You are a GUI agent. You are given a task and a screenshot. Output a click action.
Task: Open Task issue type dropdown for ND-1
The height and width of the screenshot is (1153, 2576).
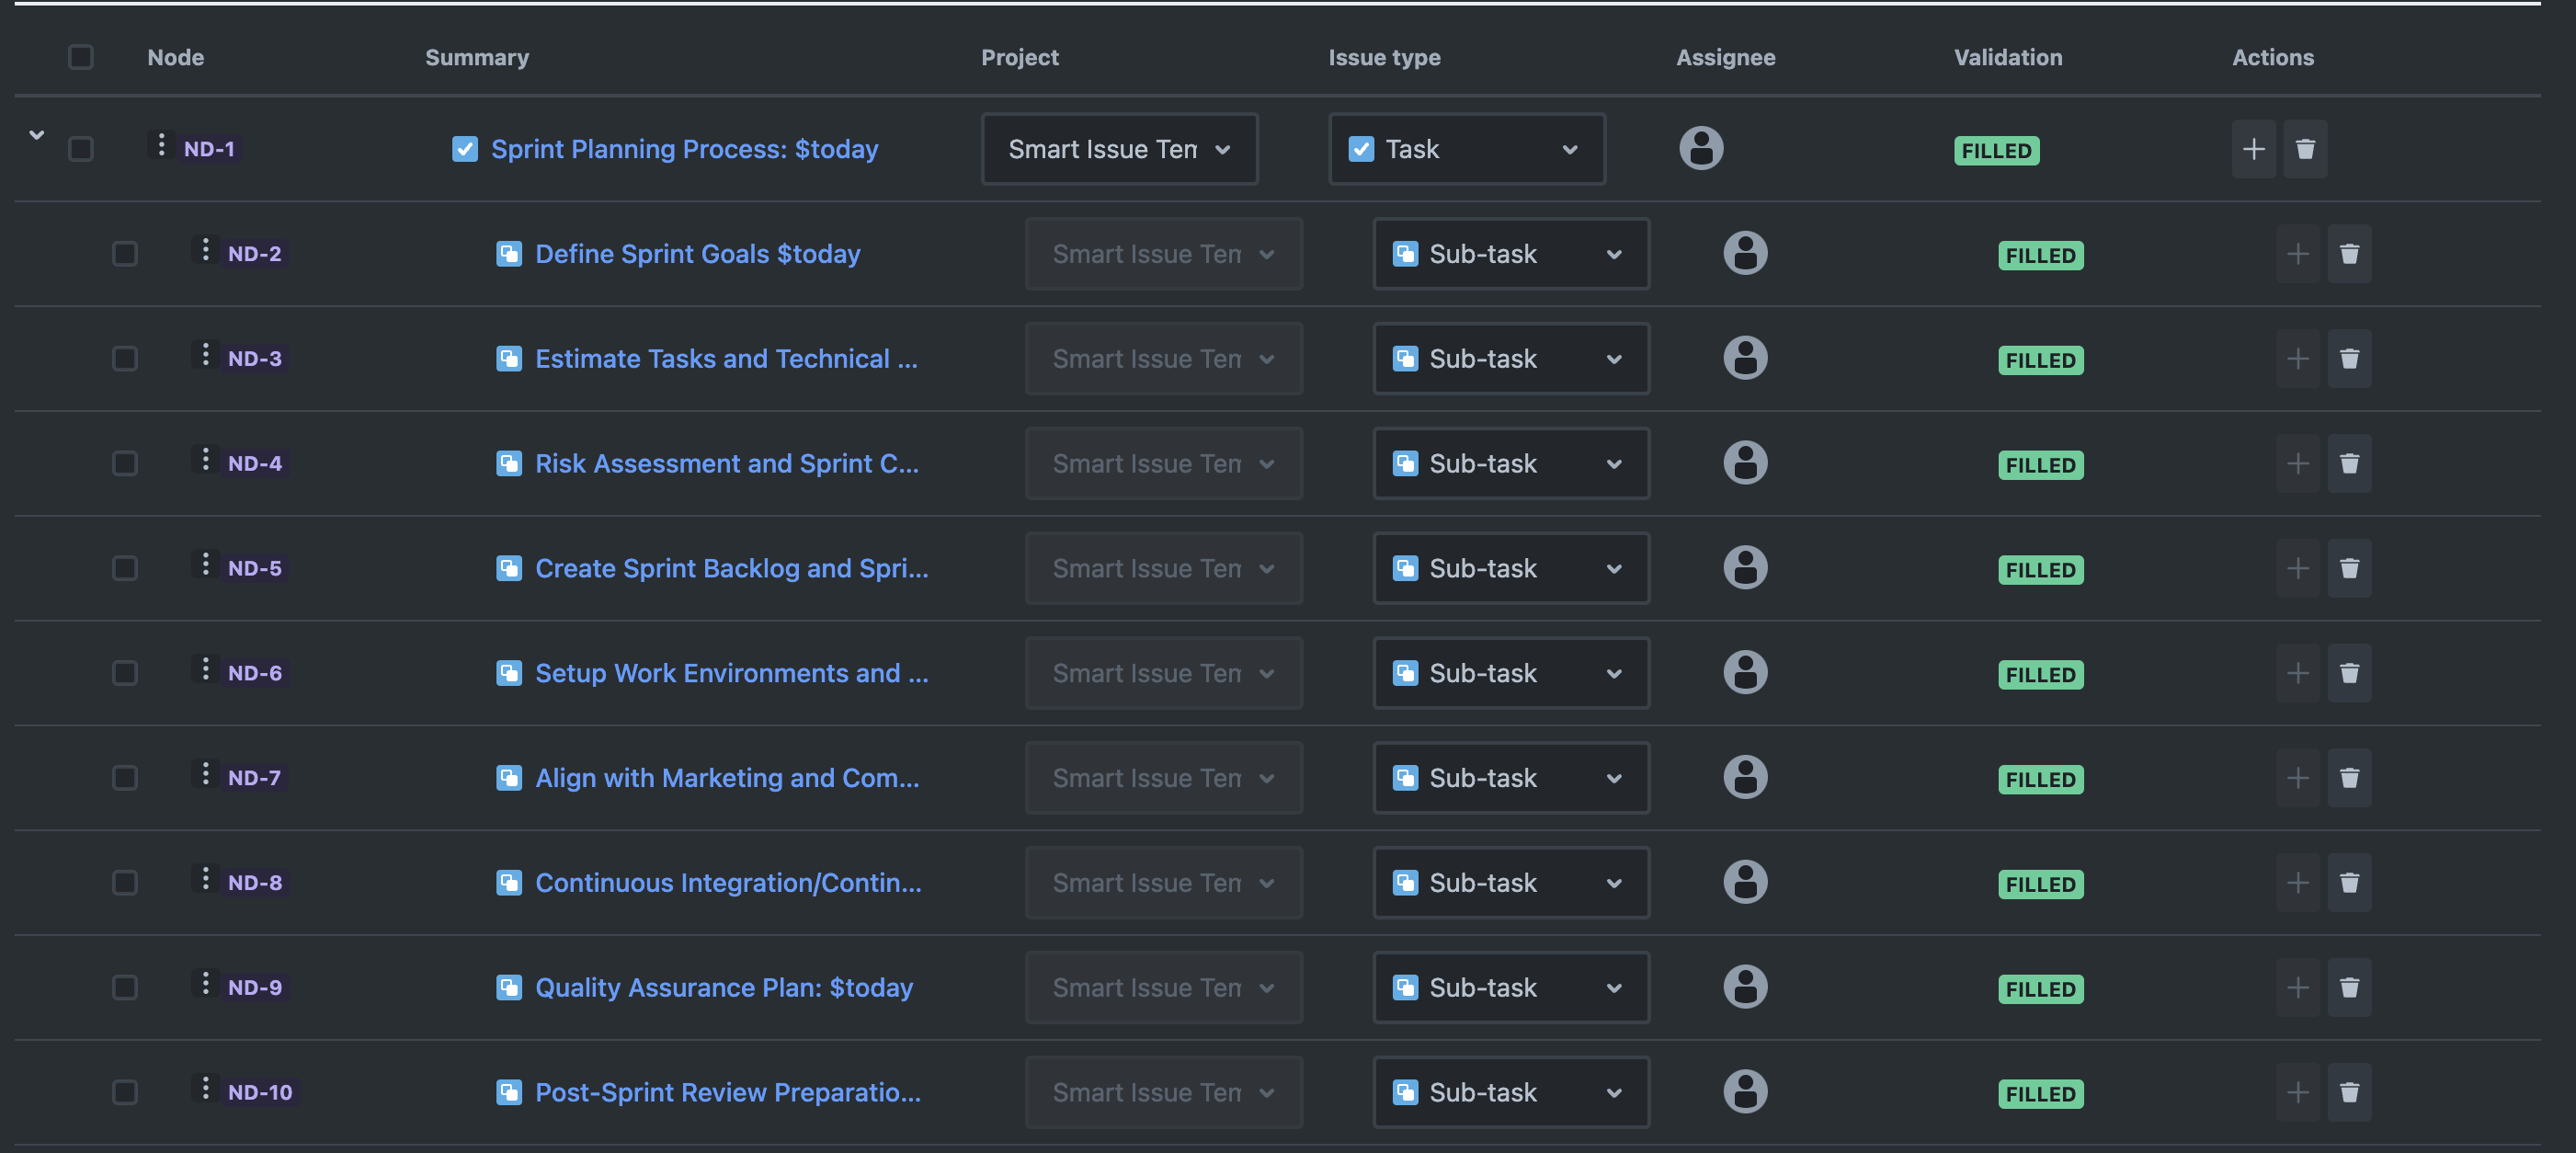pyautogui.click(x=1466, y=149)
